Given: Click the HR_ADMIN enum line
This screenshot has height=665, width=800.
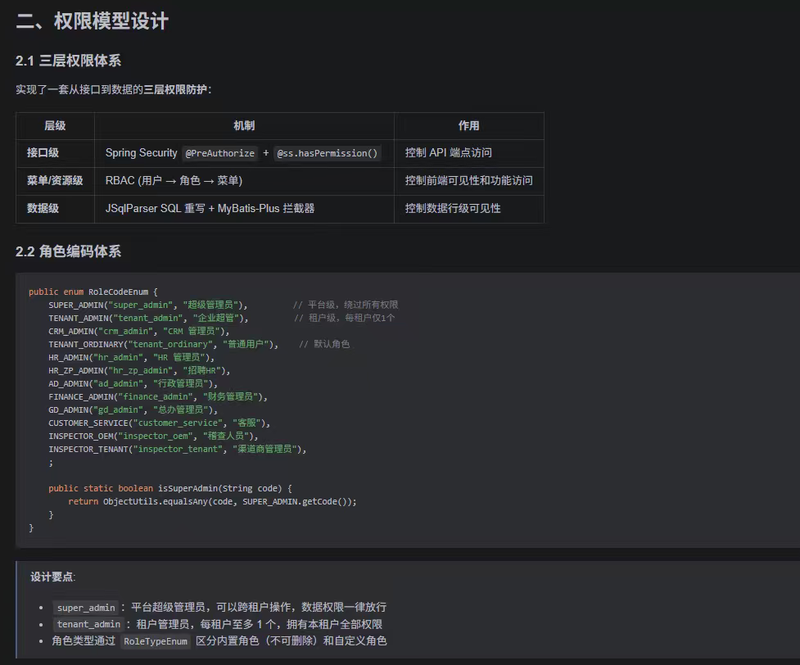Looking at the screenshot, I should point(132,357).
